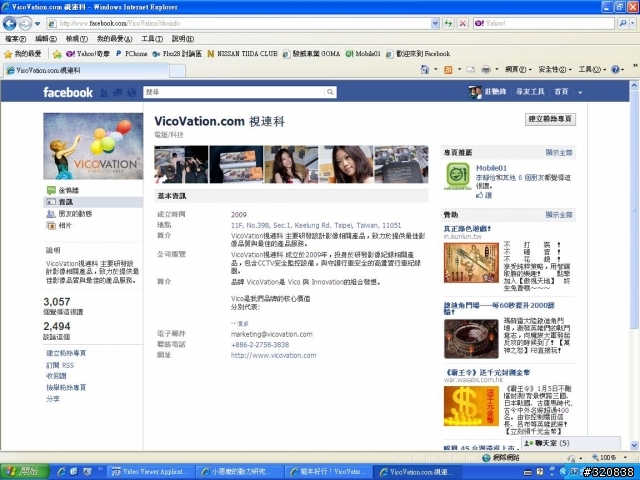Click the Windows Start button
640x480 pixels.
point(24,471)
